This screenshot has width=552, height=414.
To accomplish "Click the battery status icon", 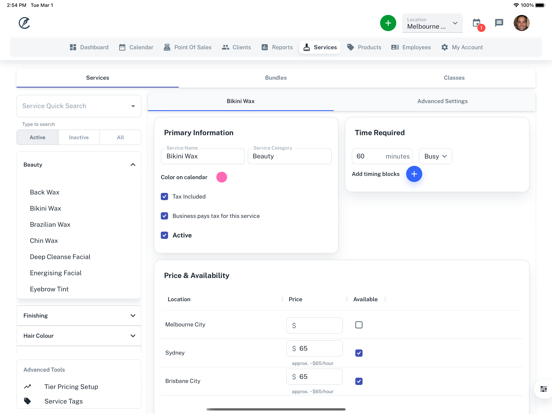I will [x=540, y=5].
